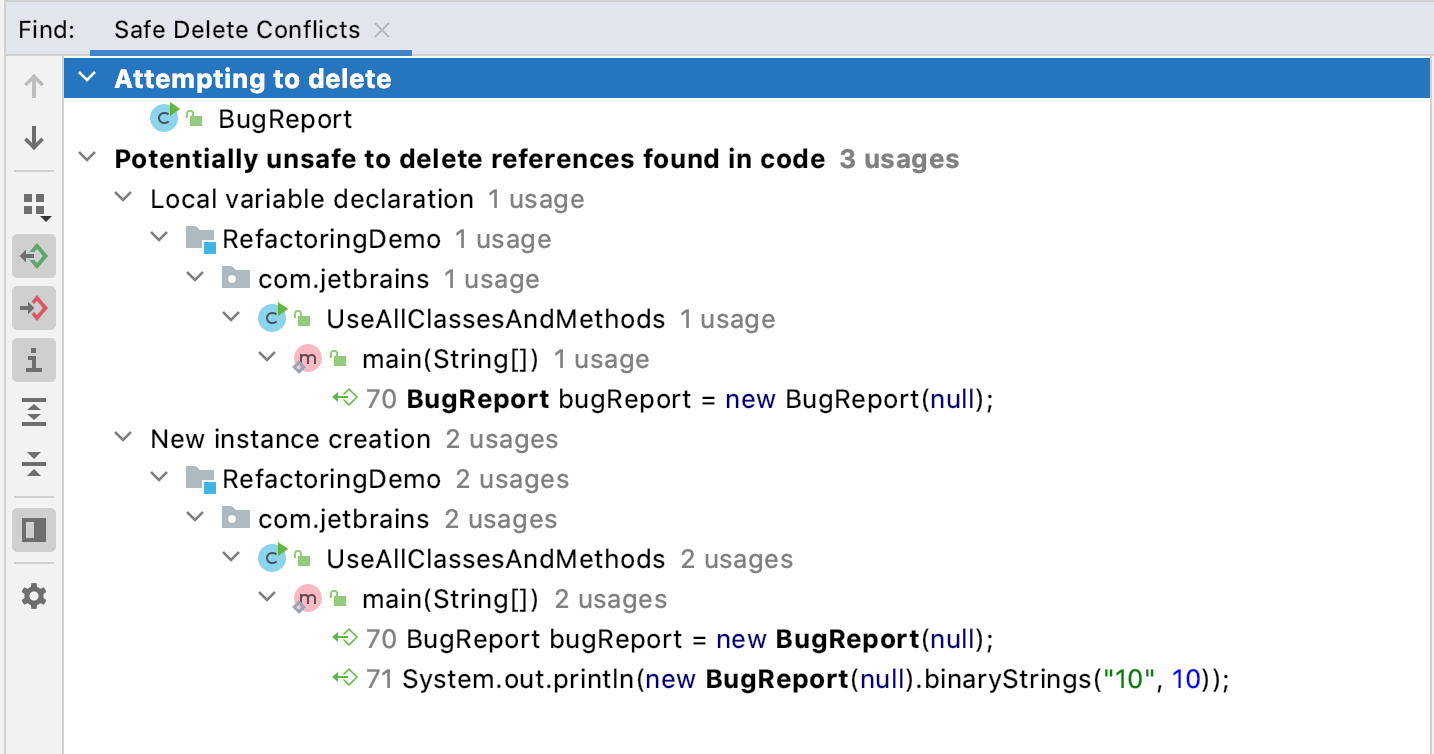This screenshot has width=1434, height=754.
Task: Collapse the New instance creation group
Action: tap(123, 438)
